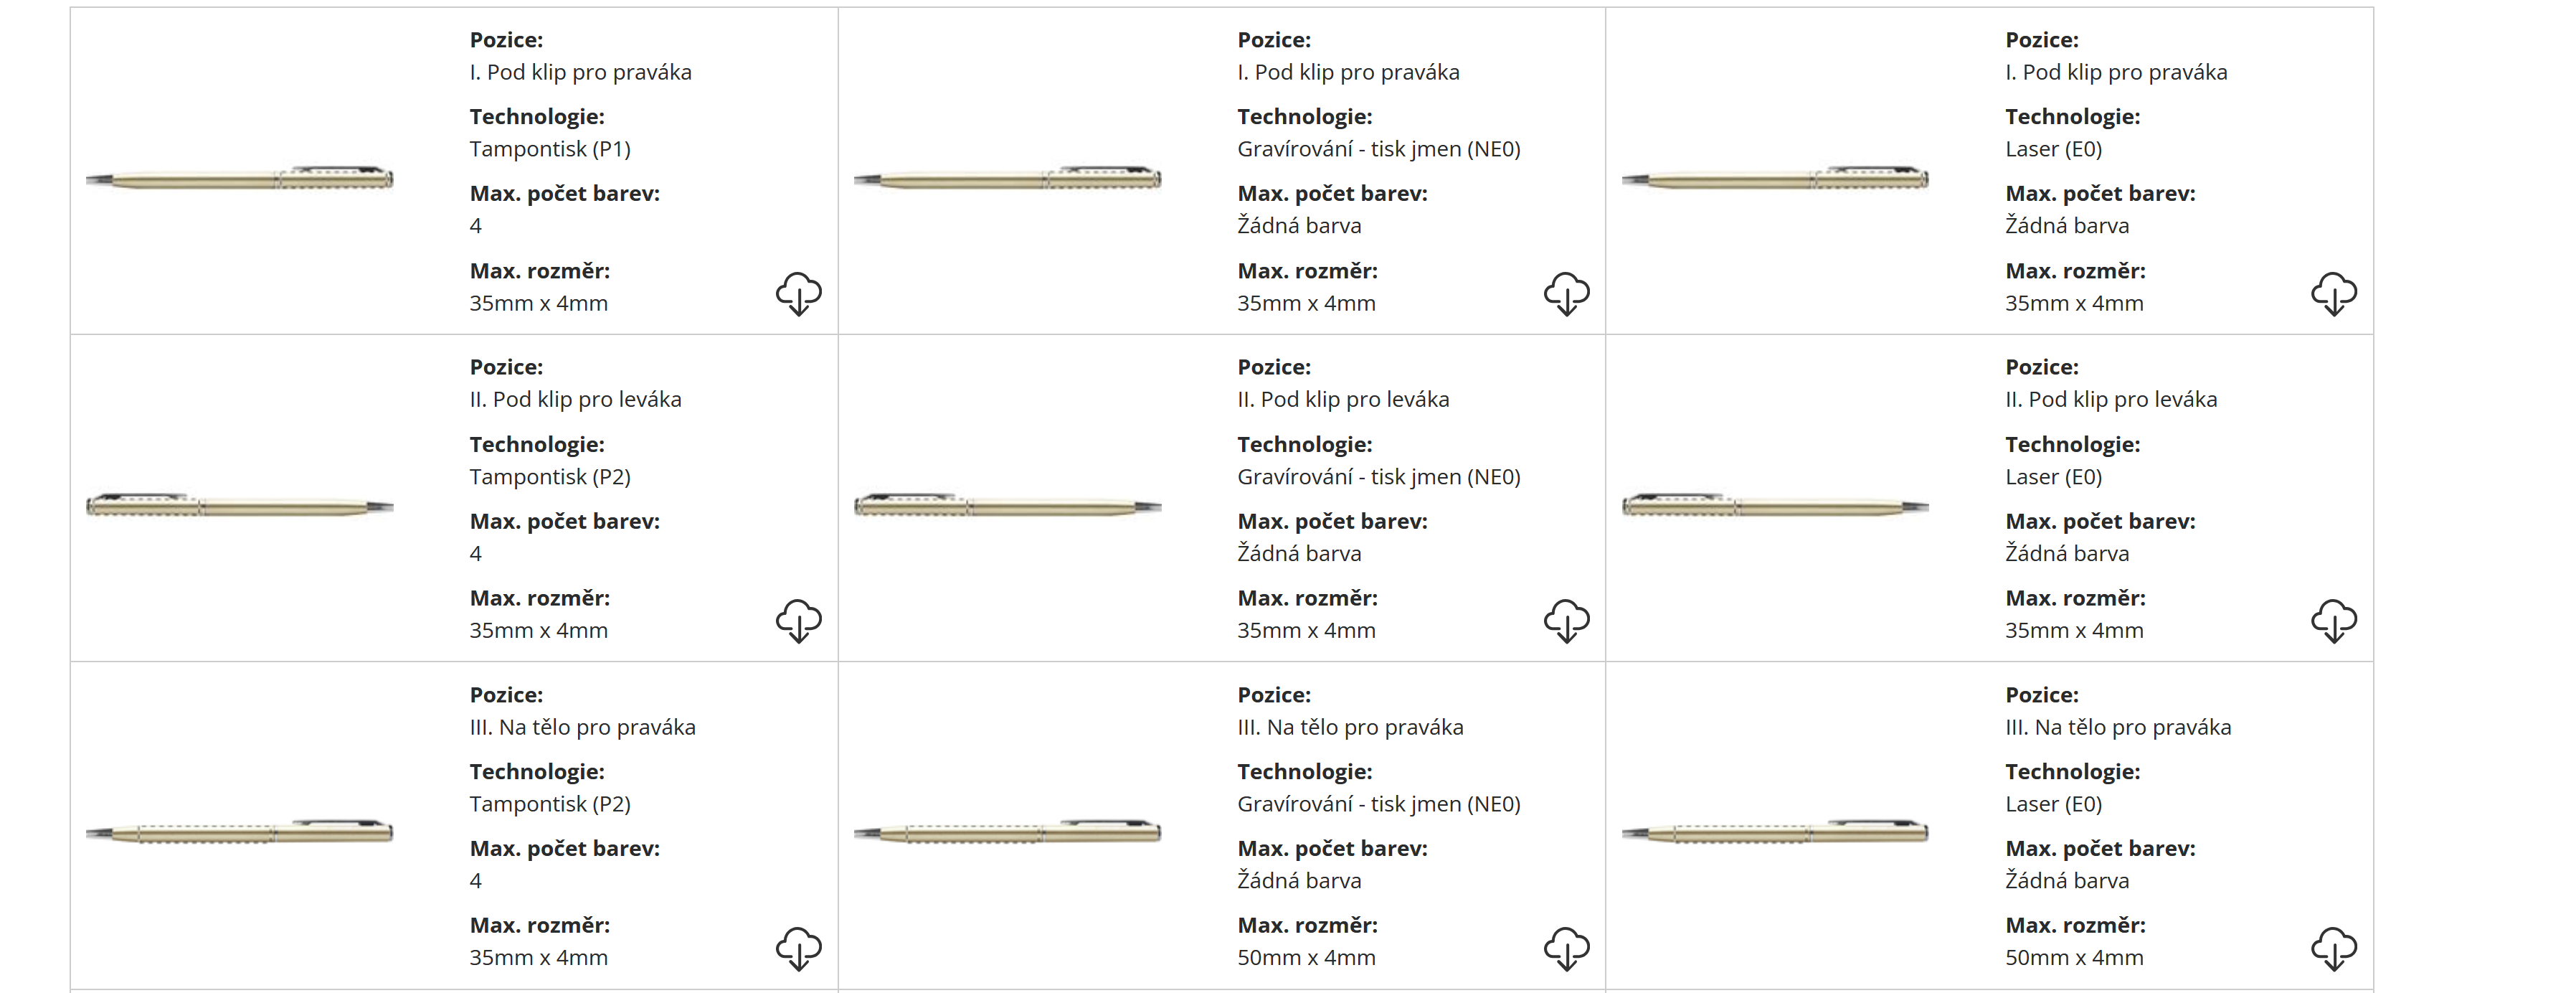Download template for position II Tampontisk (P2)

pyautogui.click(x=798, y=621)
